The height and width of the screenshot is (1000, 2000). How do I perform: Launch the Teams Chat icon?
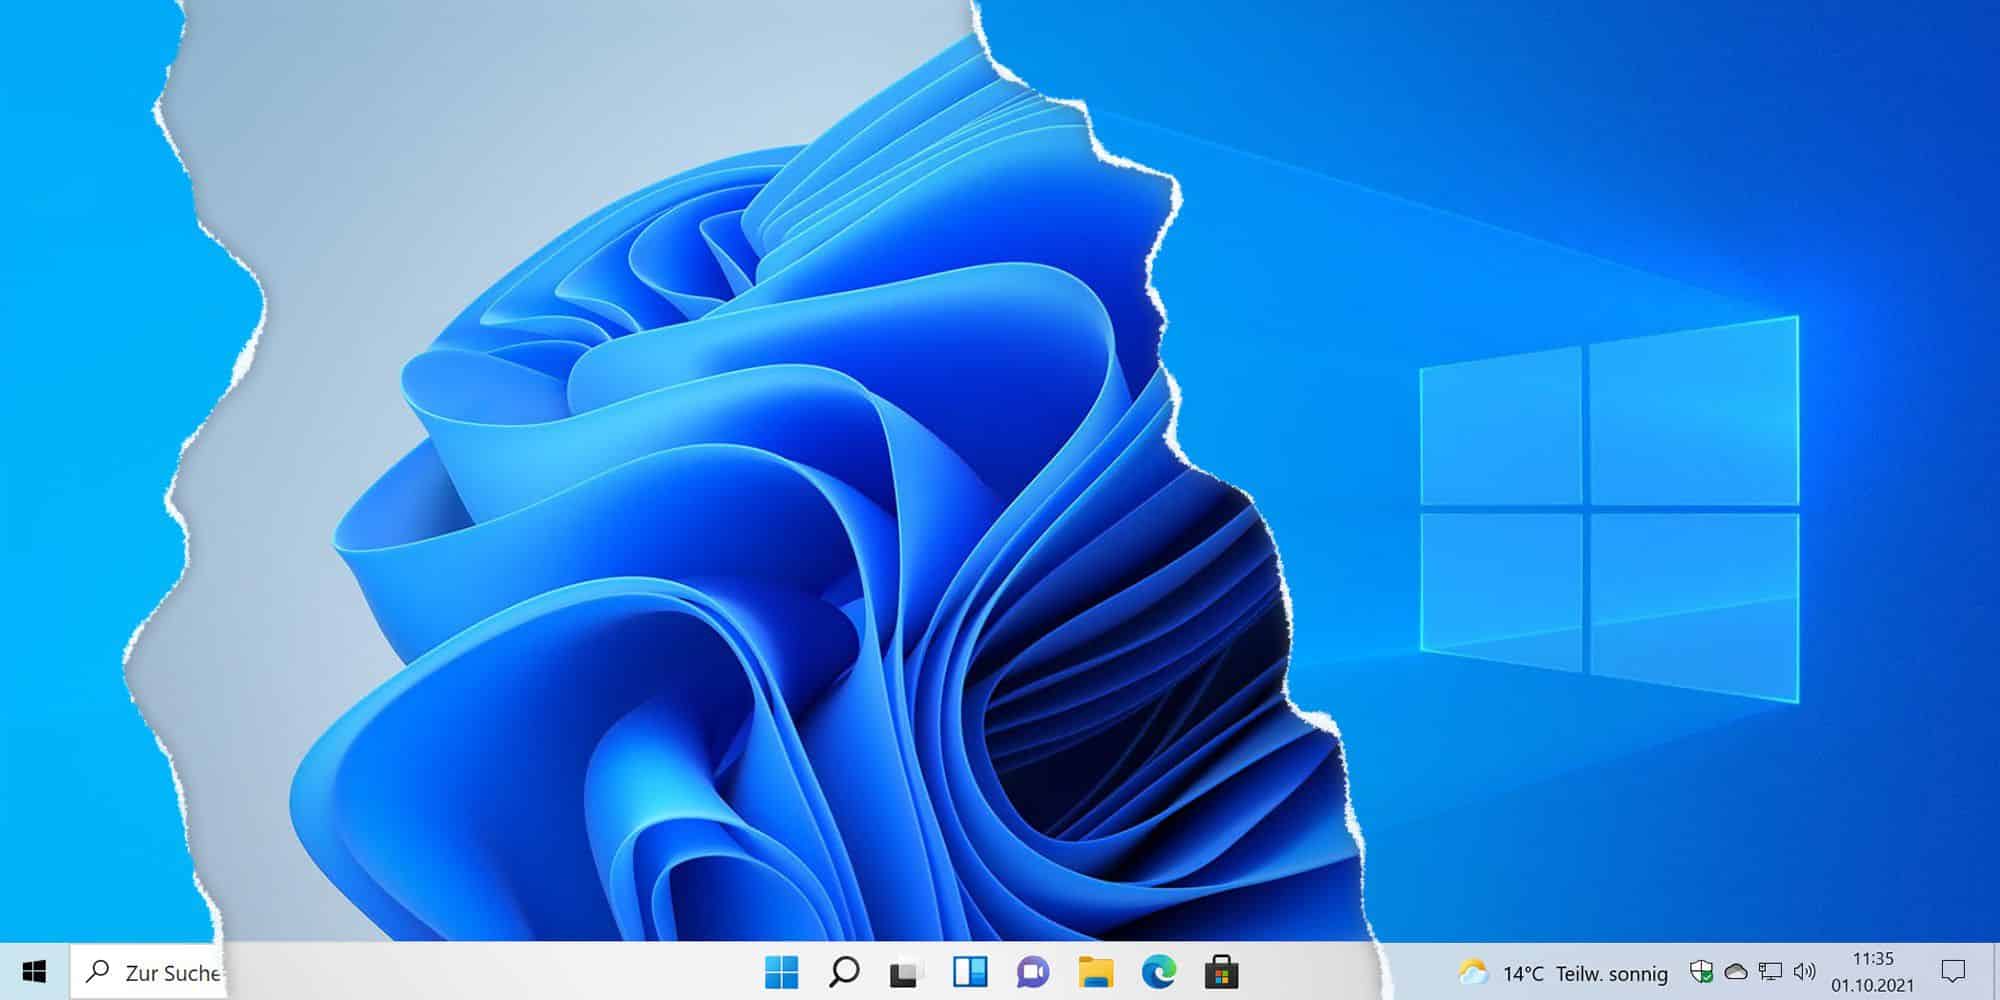[1032, 972]
